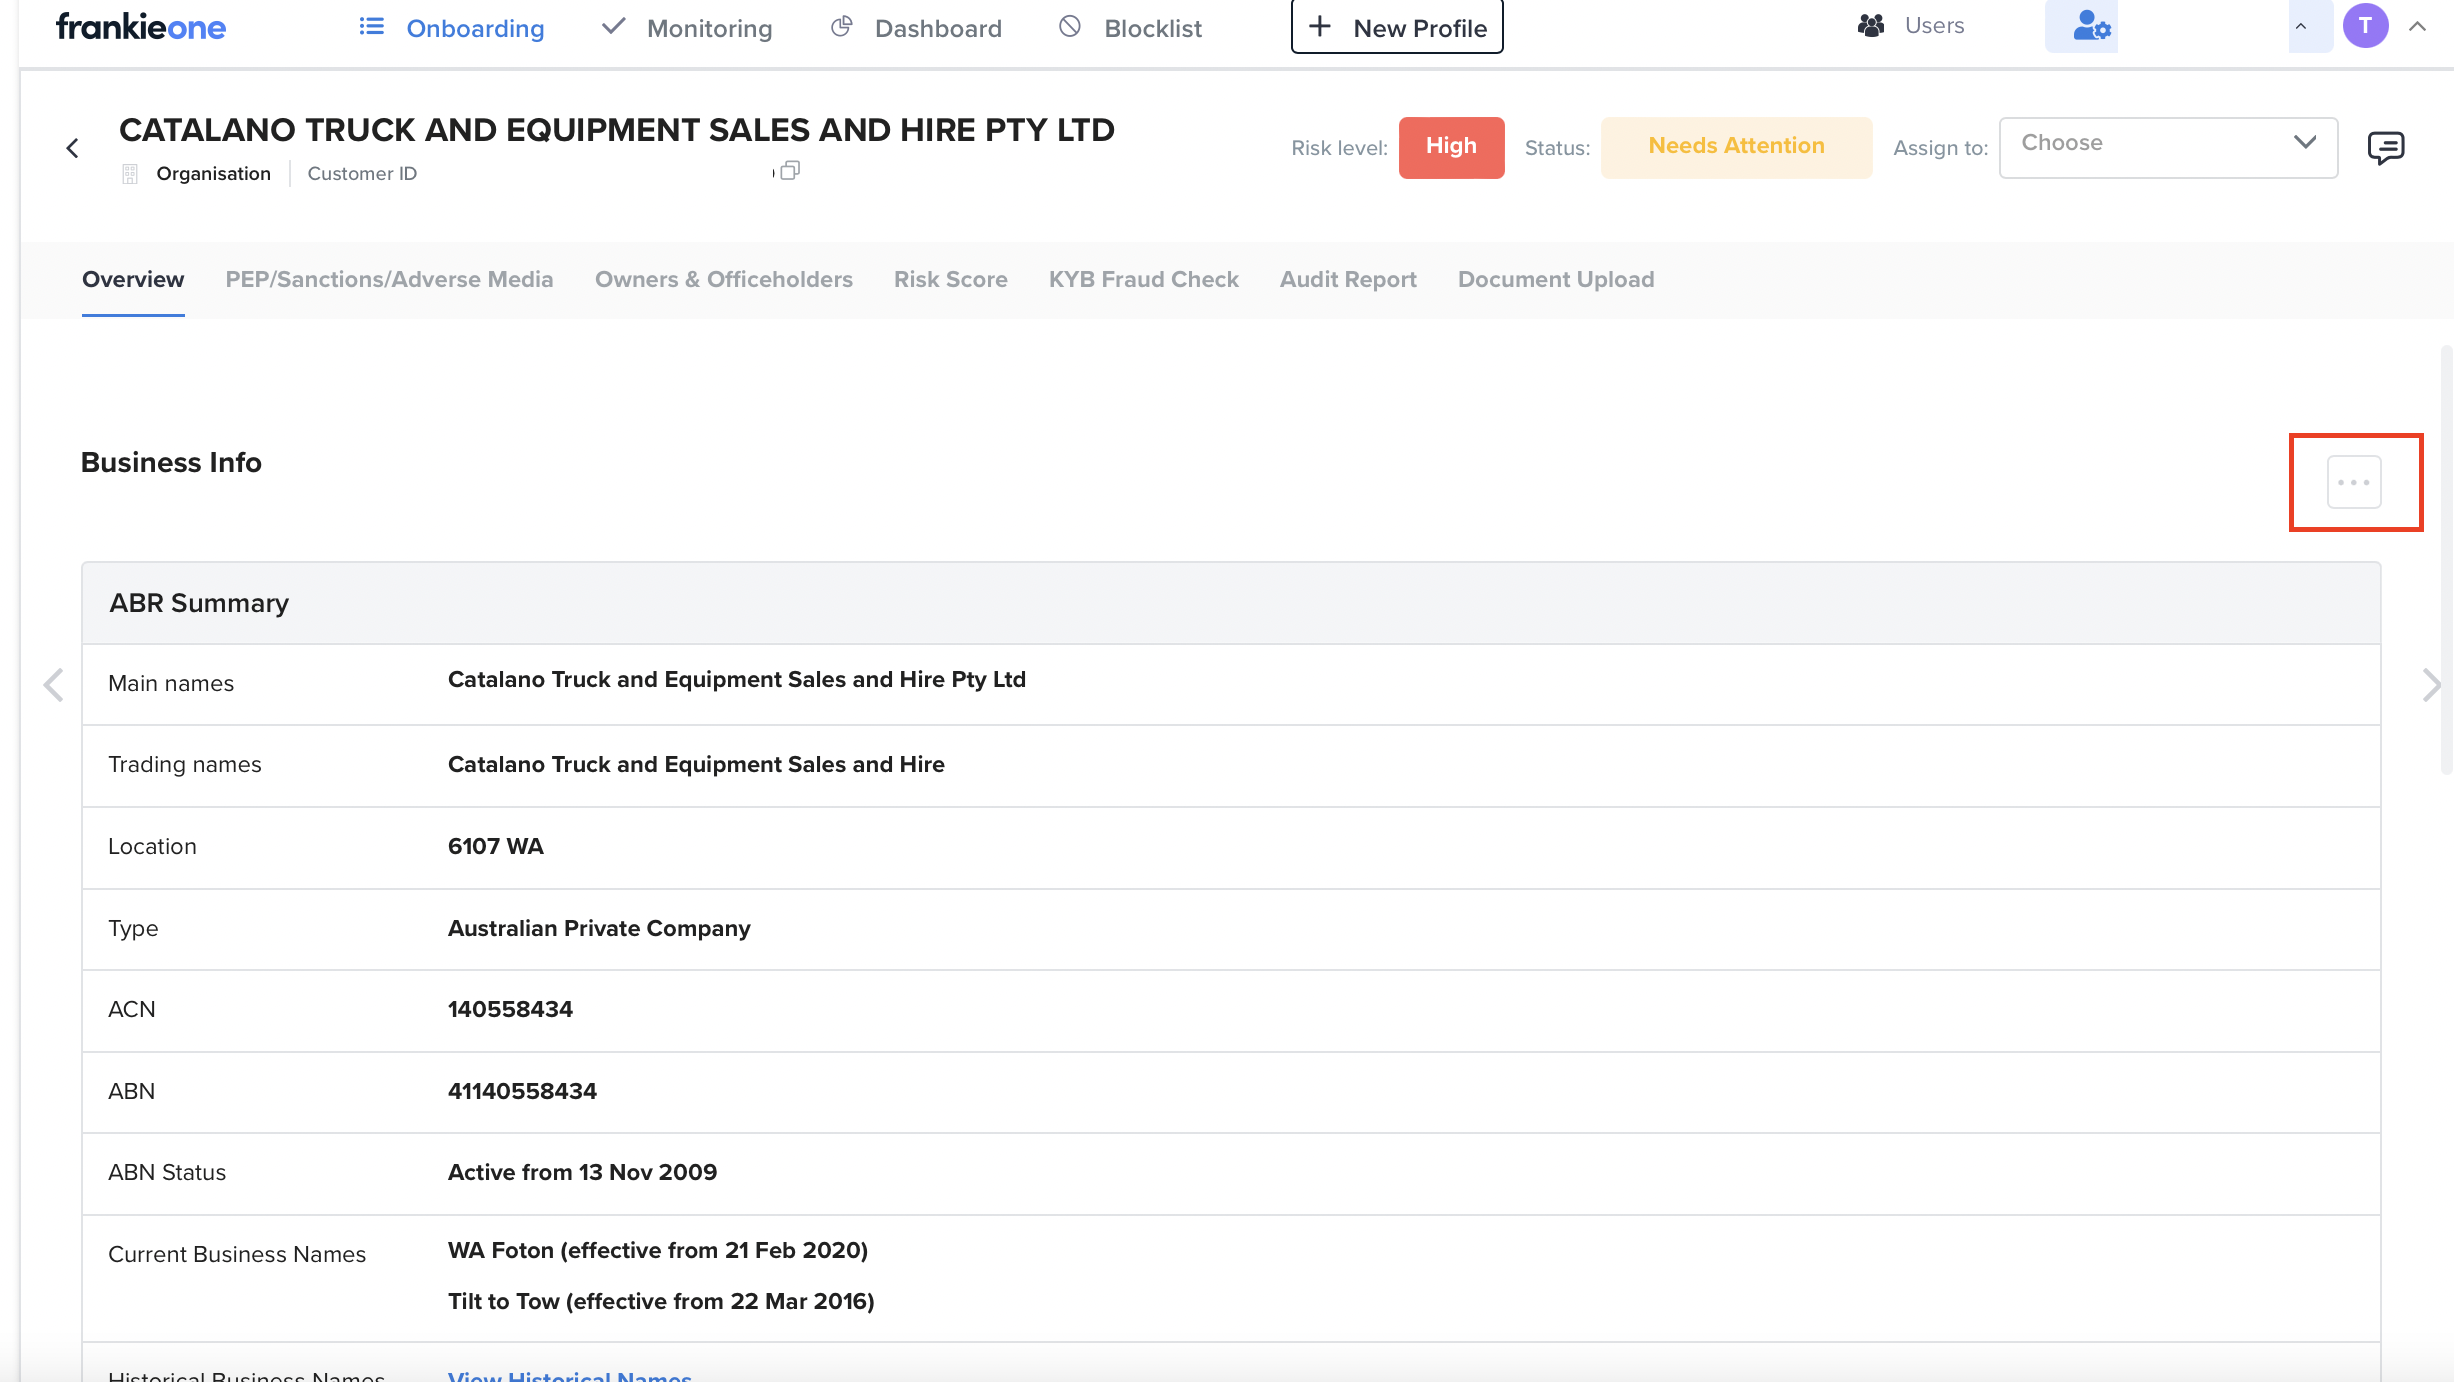
Task: Open the comments chat icon
Action: coord(2385,148)
